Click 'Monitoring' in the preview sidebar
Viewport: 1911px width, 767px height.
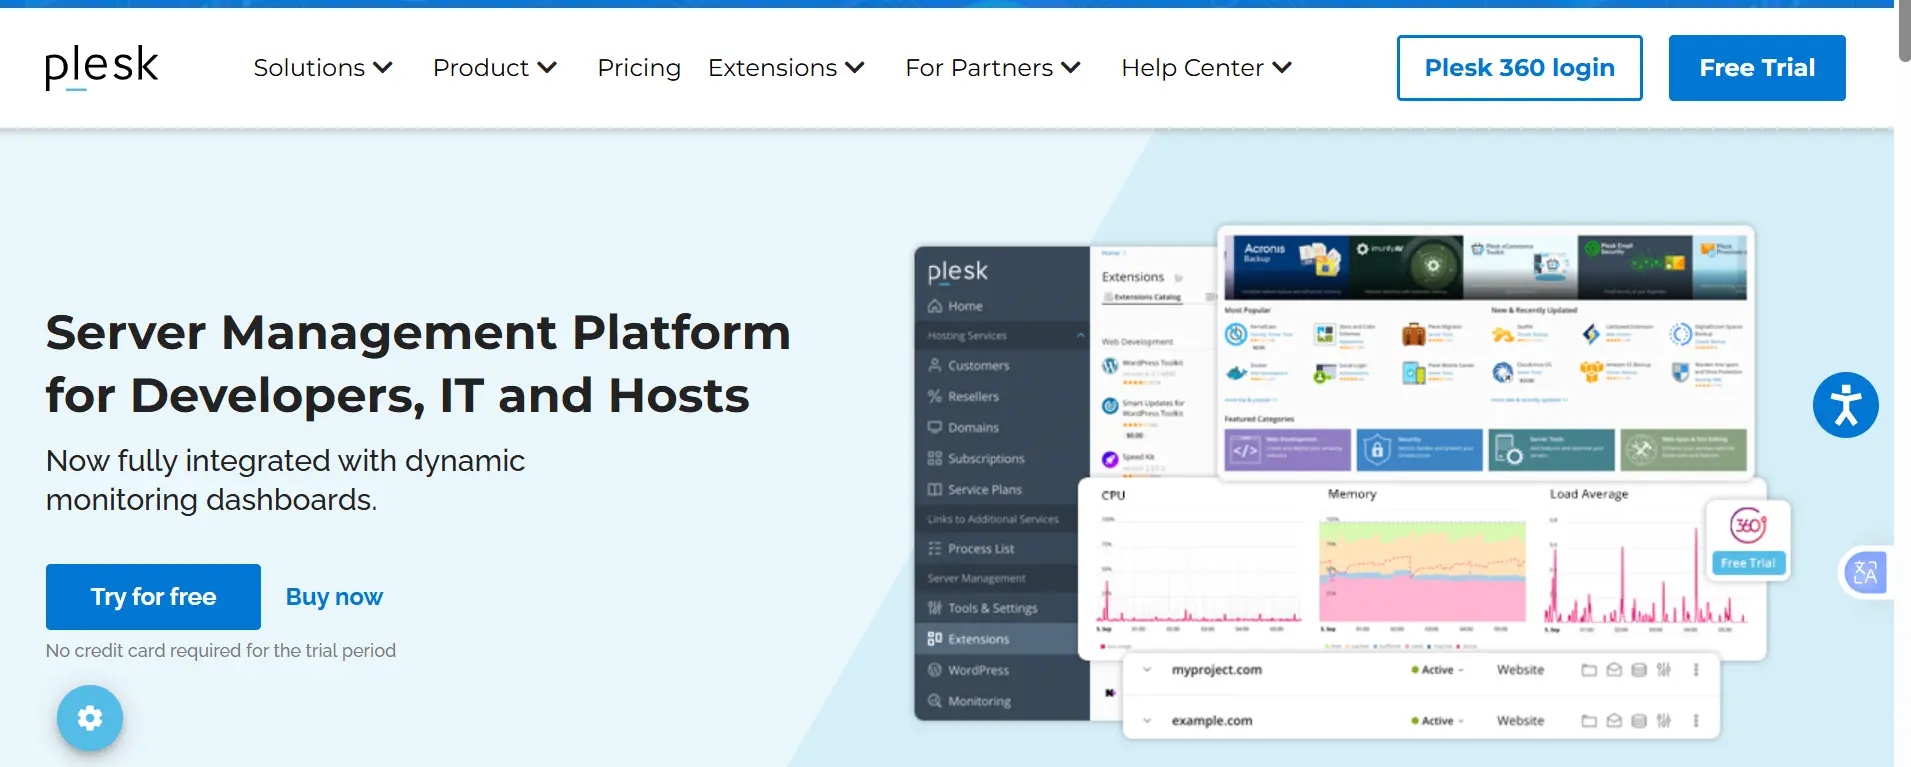coord(979,701)
